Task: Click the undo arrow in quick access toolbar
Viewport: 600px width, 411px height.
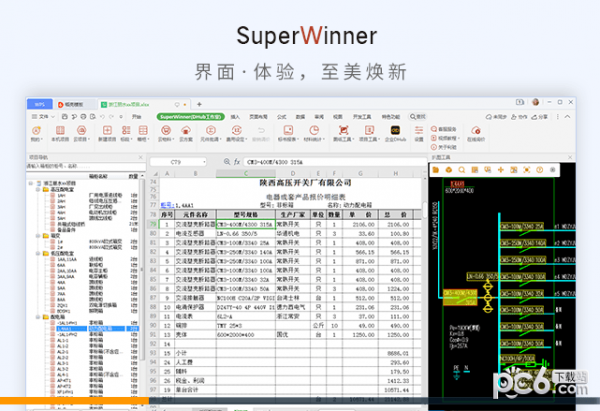Action: click(x=102, y=116)
